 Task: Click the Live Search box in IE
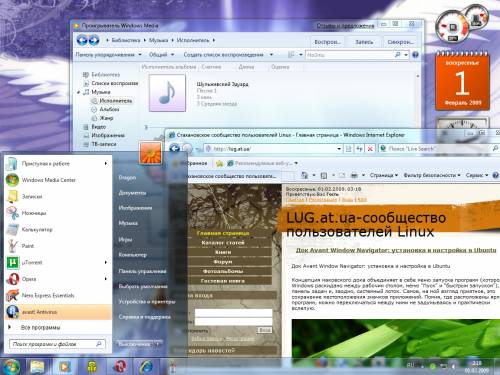pos(437,149)
